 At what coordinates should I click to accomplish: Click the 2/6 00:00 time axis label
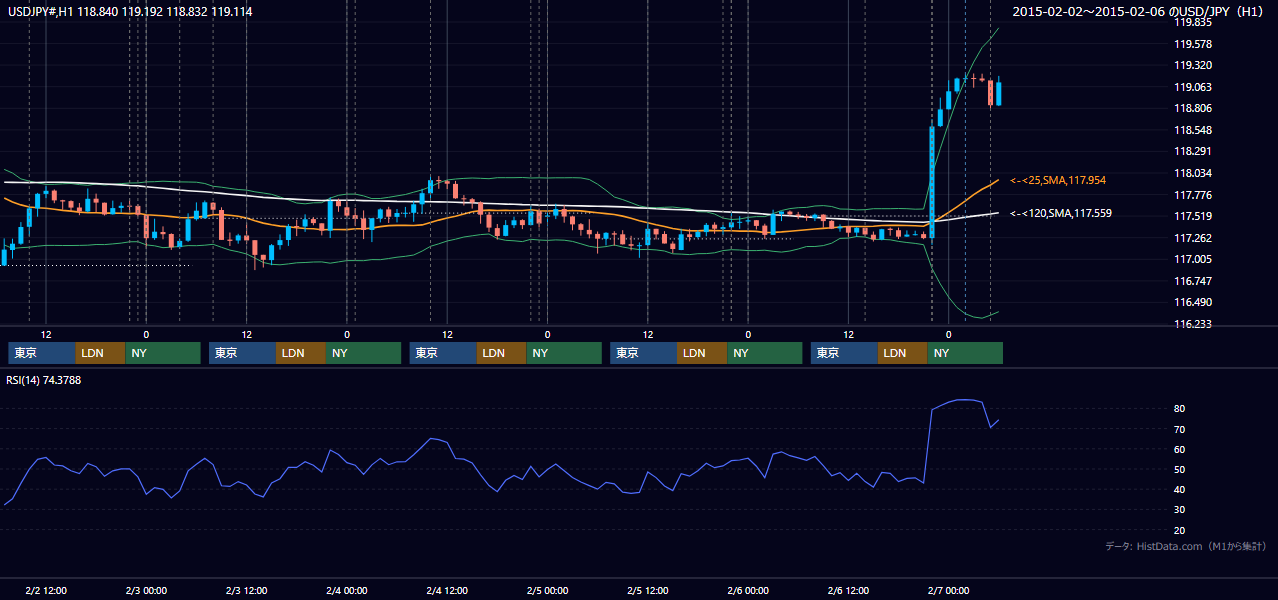pyautogui.click(x=748, y=591)
